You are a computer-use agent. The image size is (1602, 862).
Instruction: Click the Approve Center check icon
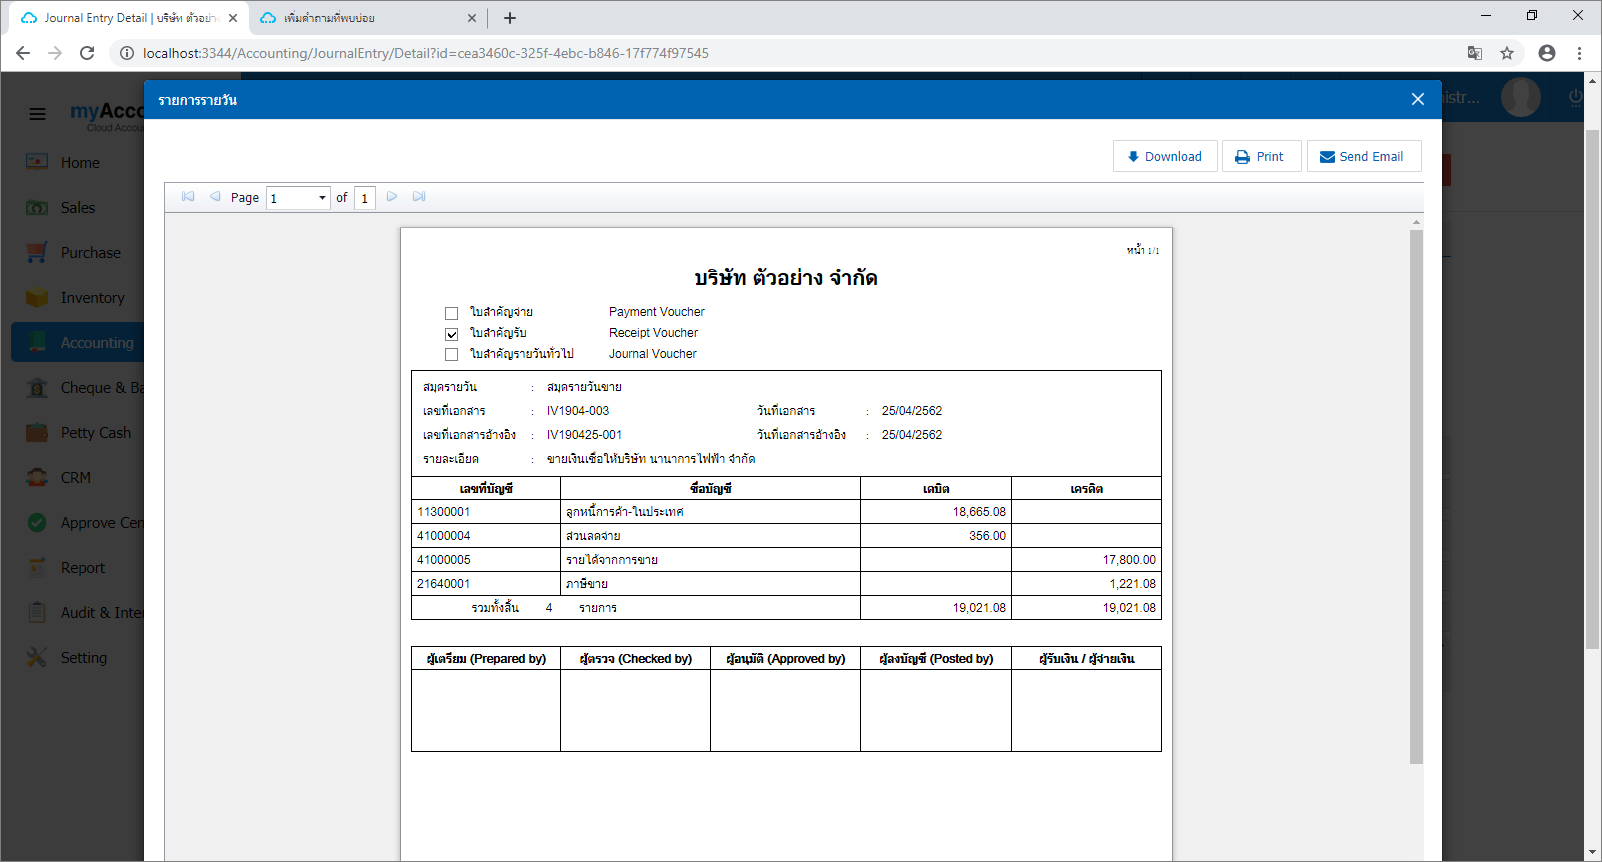[37, 522]
